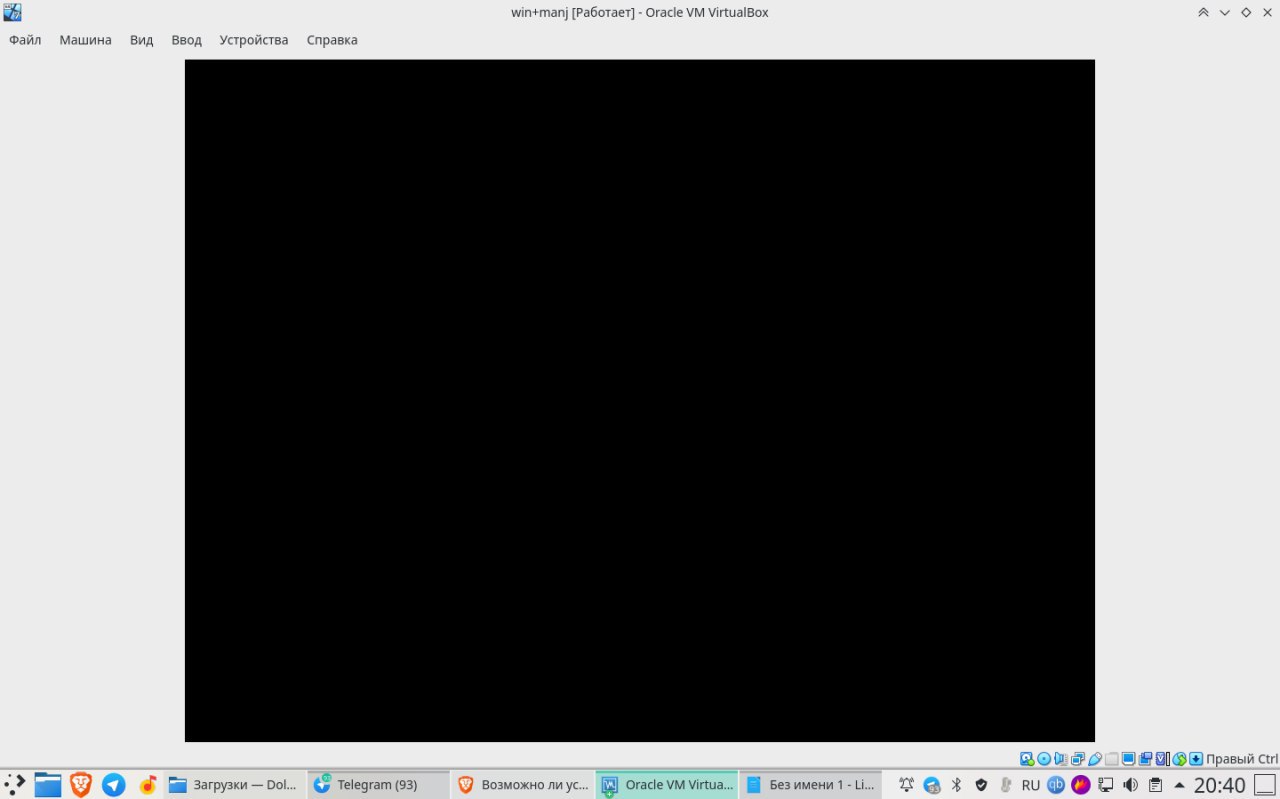Open the clipboard tray icon

(1156, 785)
